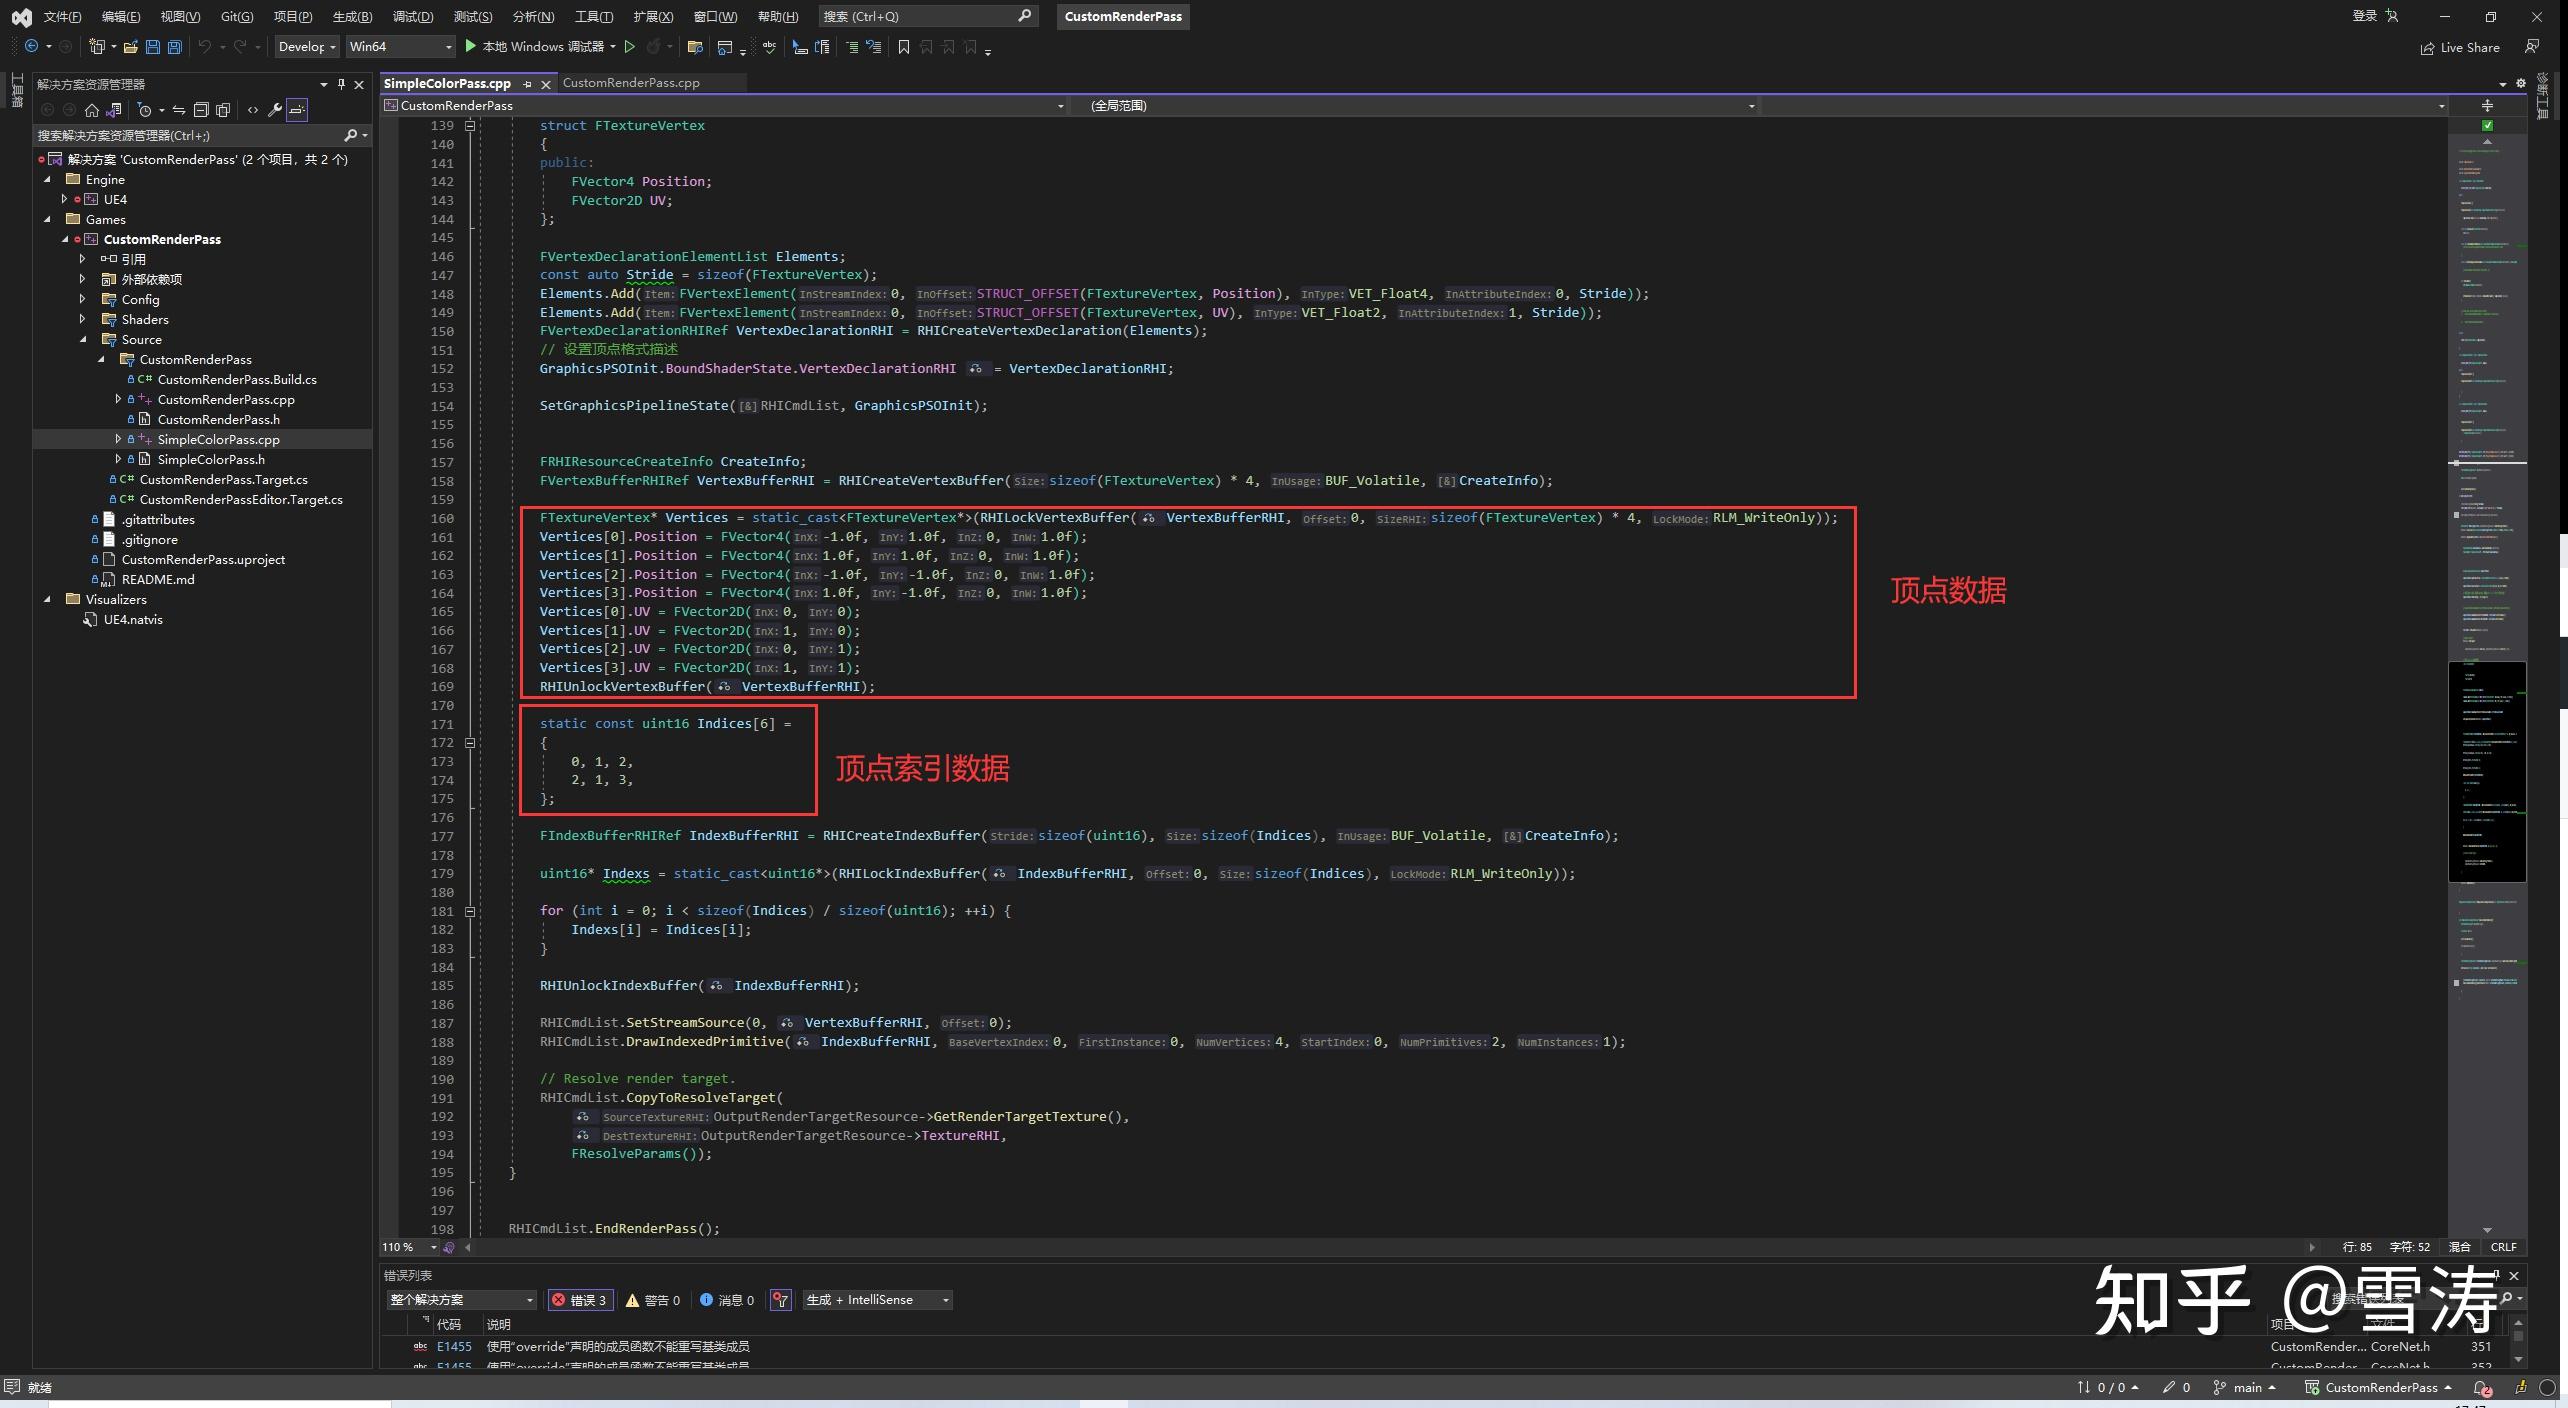Toggle the 消息 0 messages filter

click(728, 1300)
